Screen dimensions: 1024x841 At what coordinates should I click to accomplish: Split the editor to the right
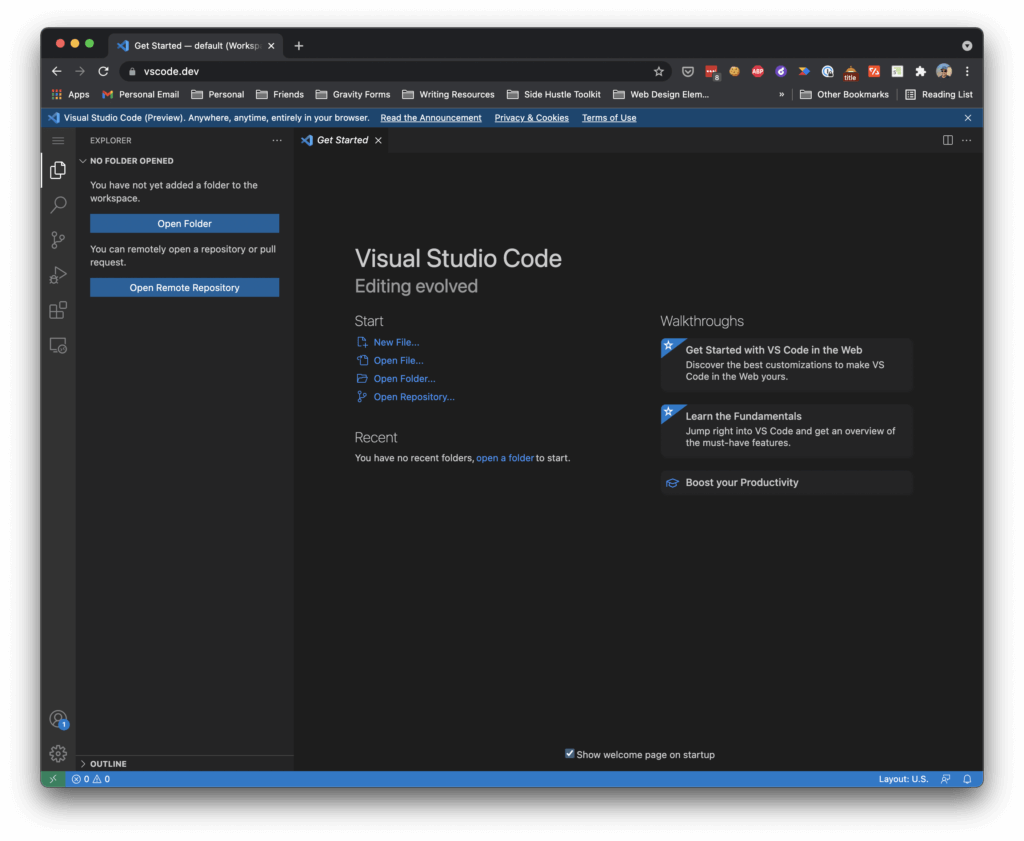click(948, 140)
